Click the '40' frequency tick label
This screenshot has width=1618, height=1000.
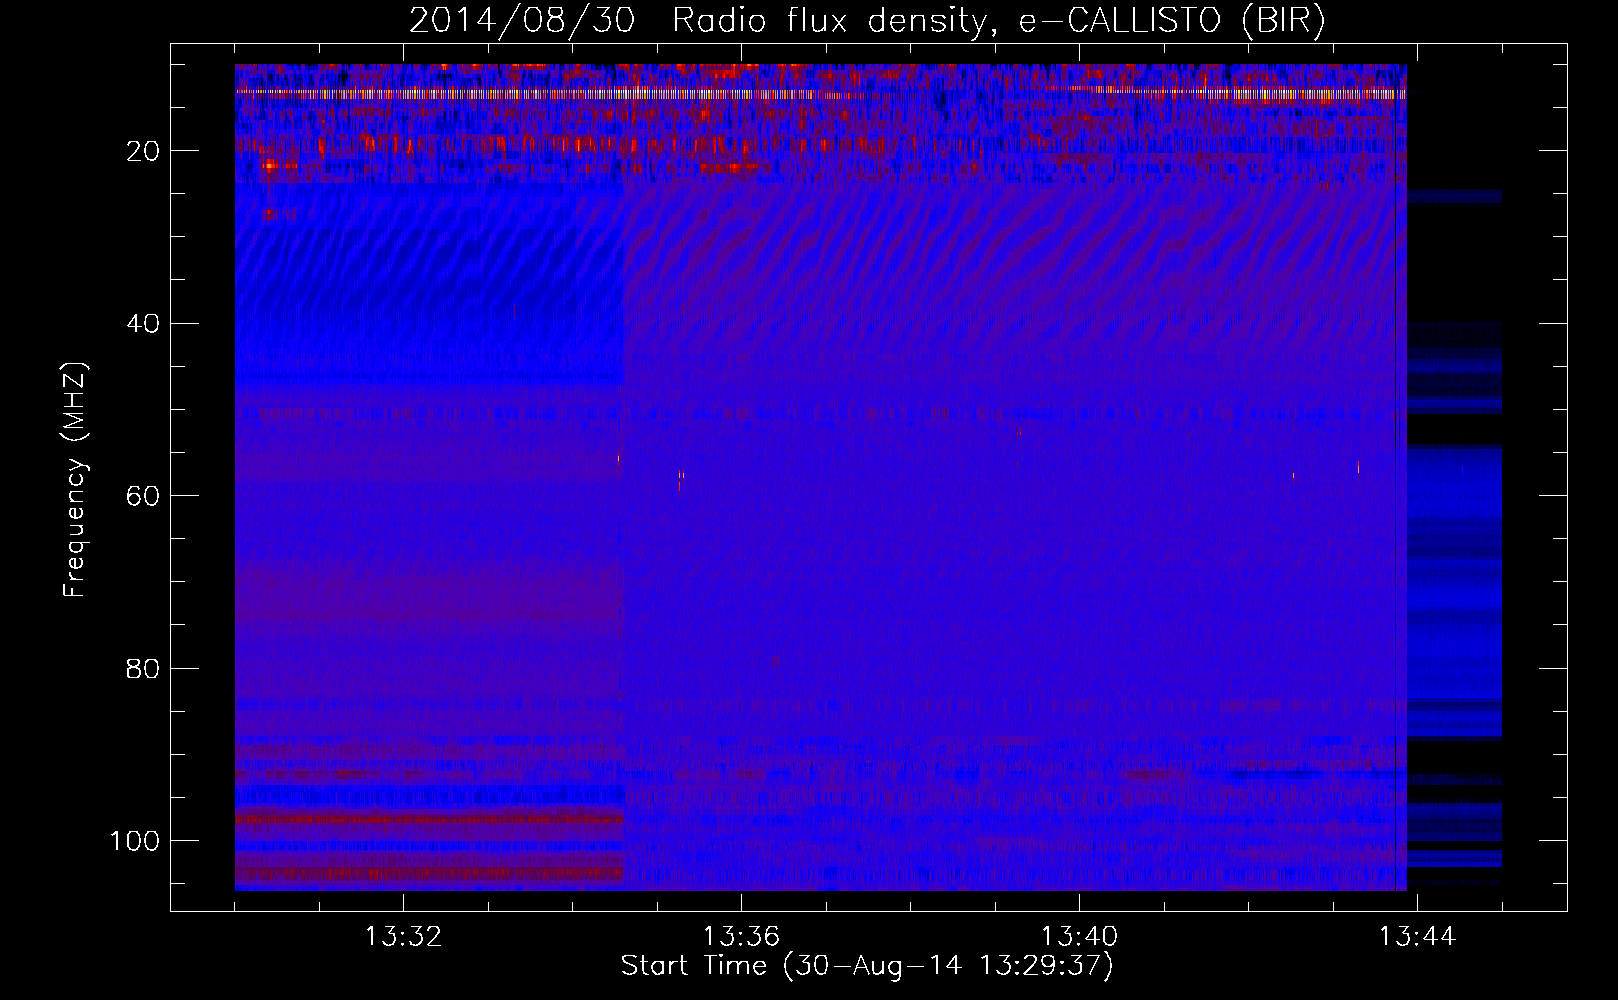(143, 324)
